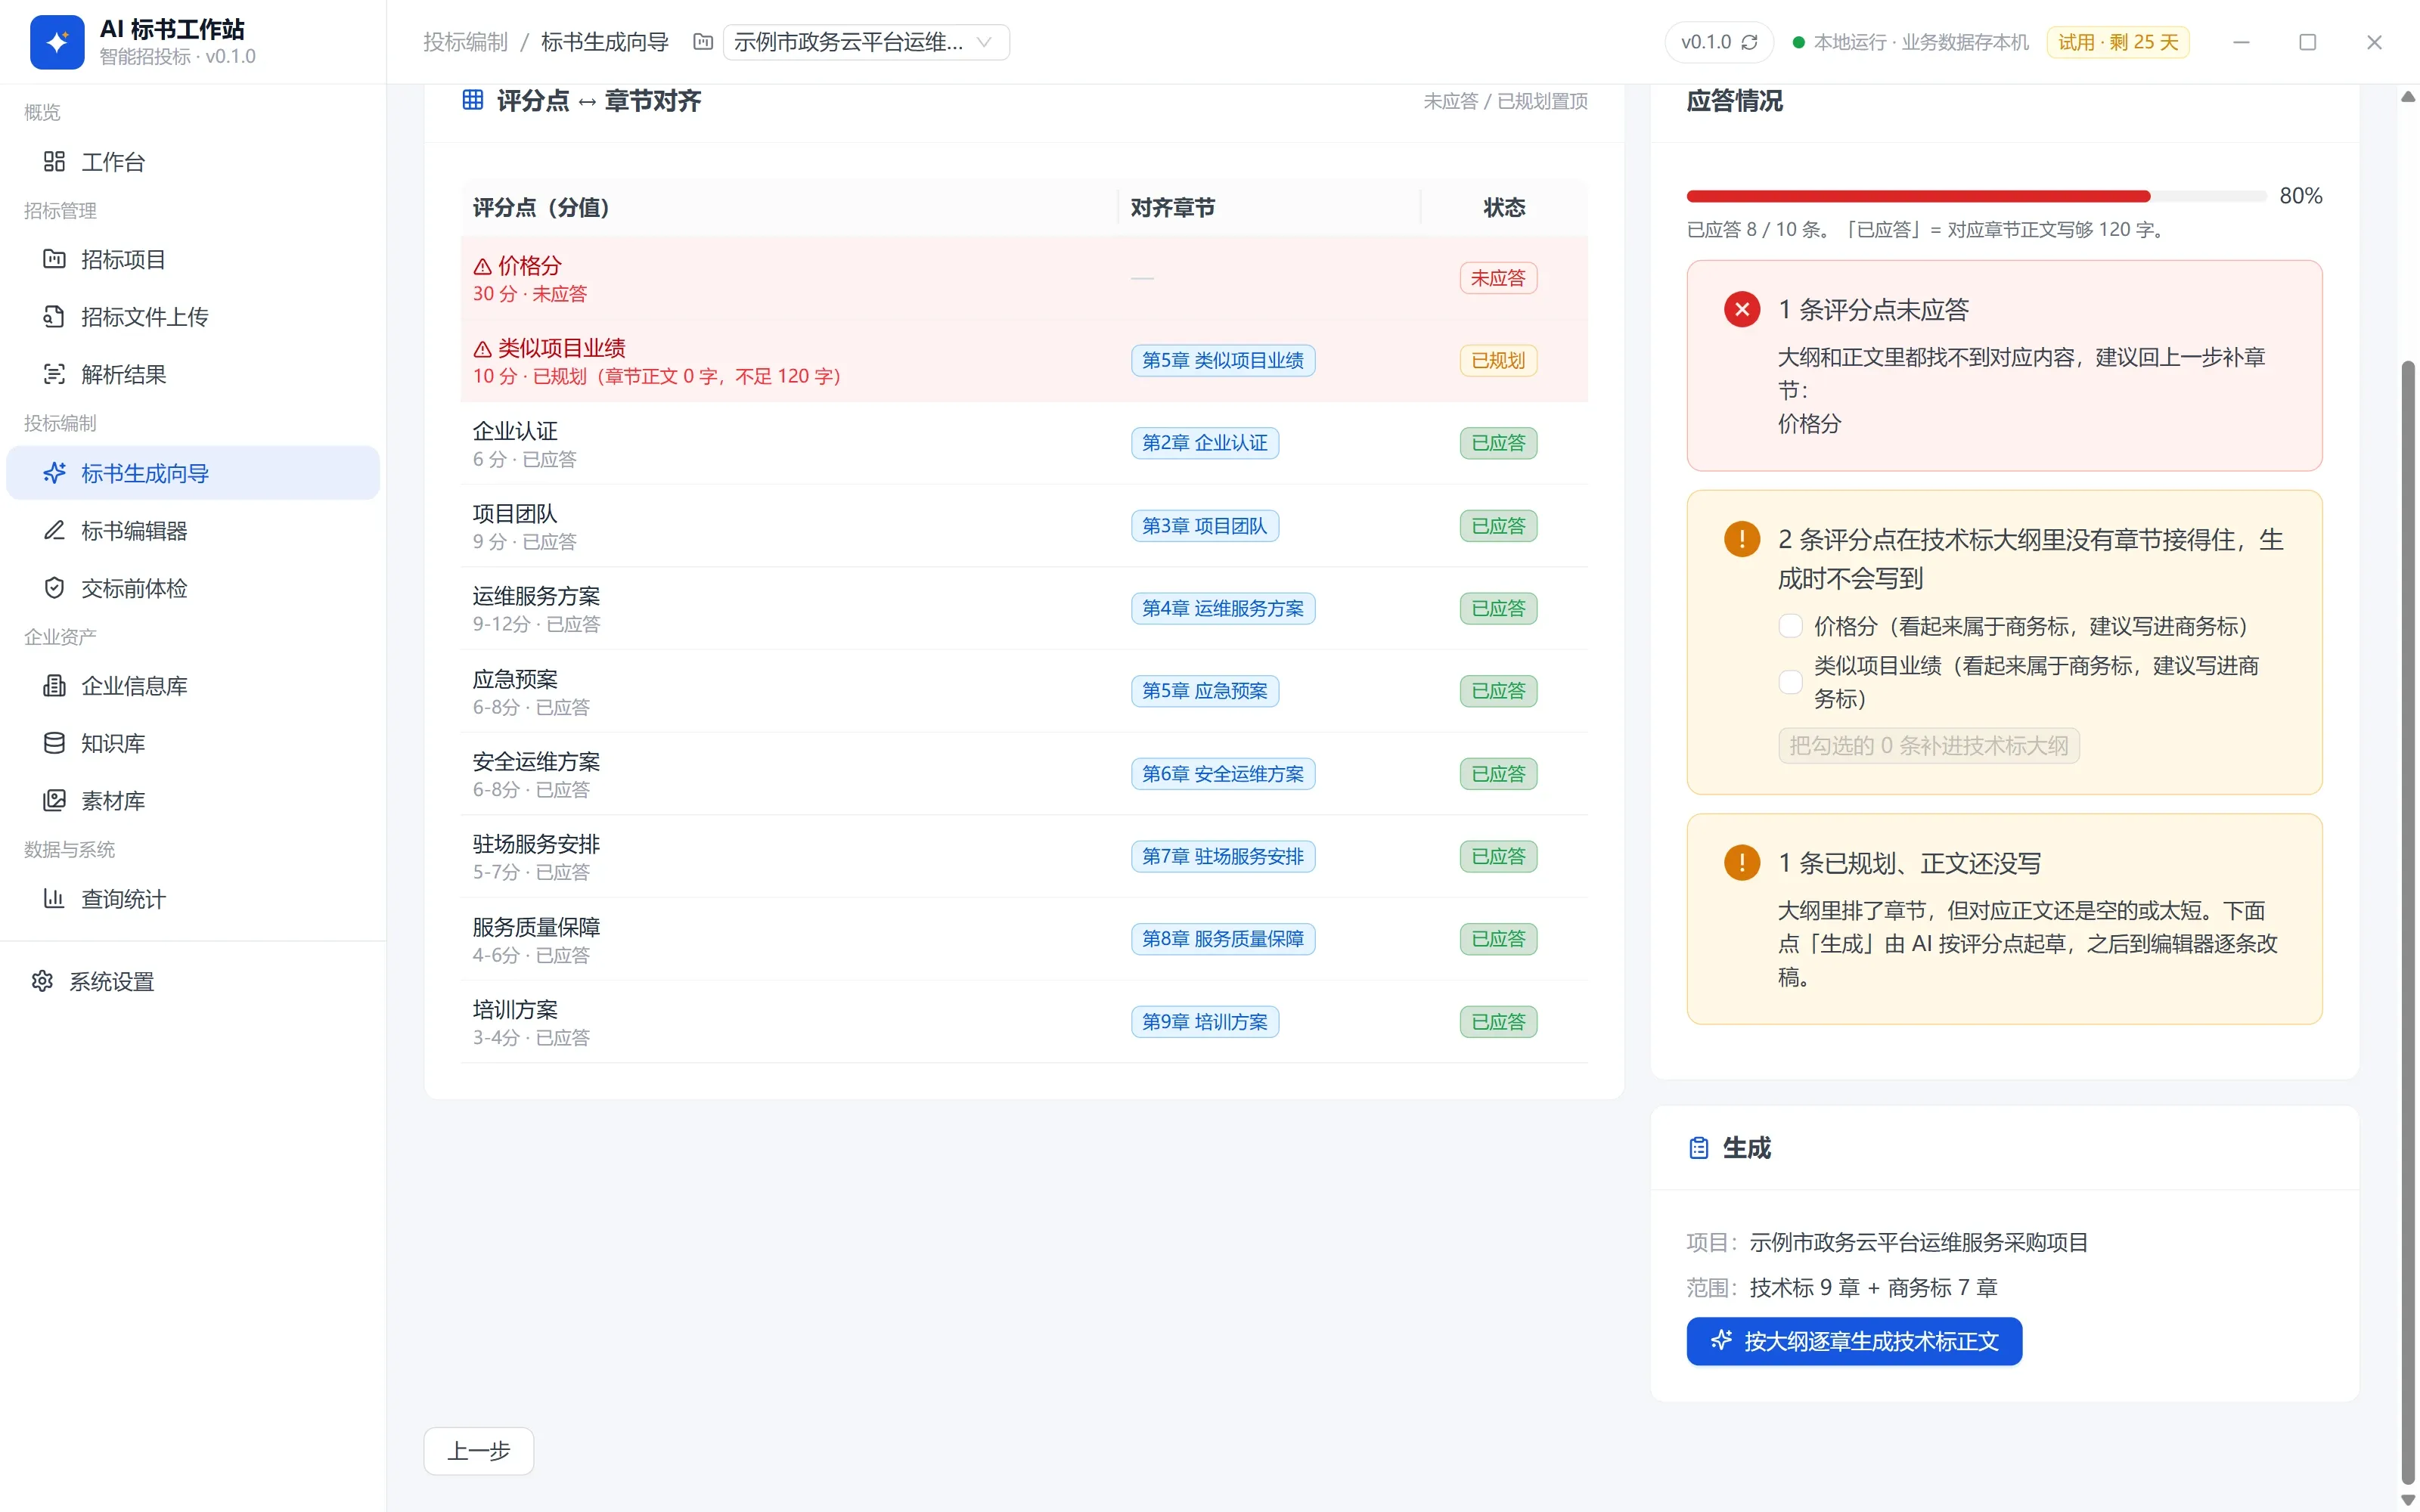
Task: Click the red error icon in 1 条评分点未应答
Action: click(x=1742, y=310)
